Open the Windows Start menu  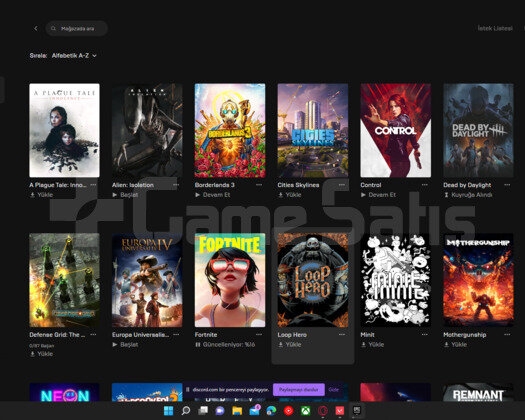coord(168,410)
